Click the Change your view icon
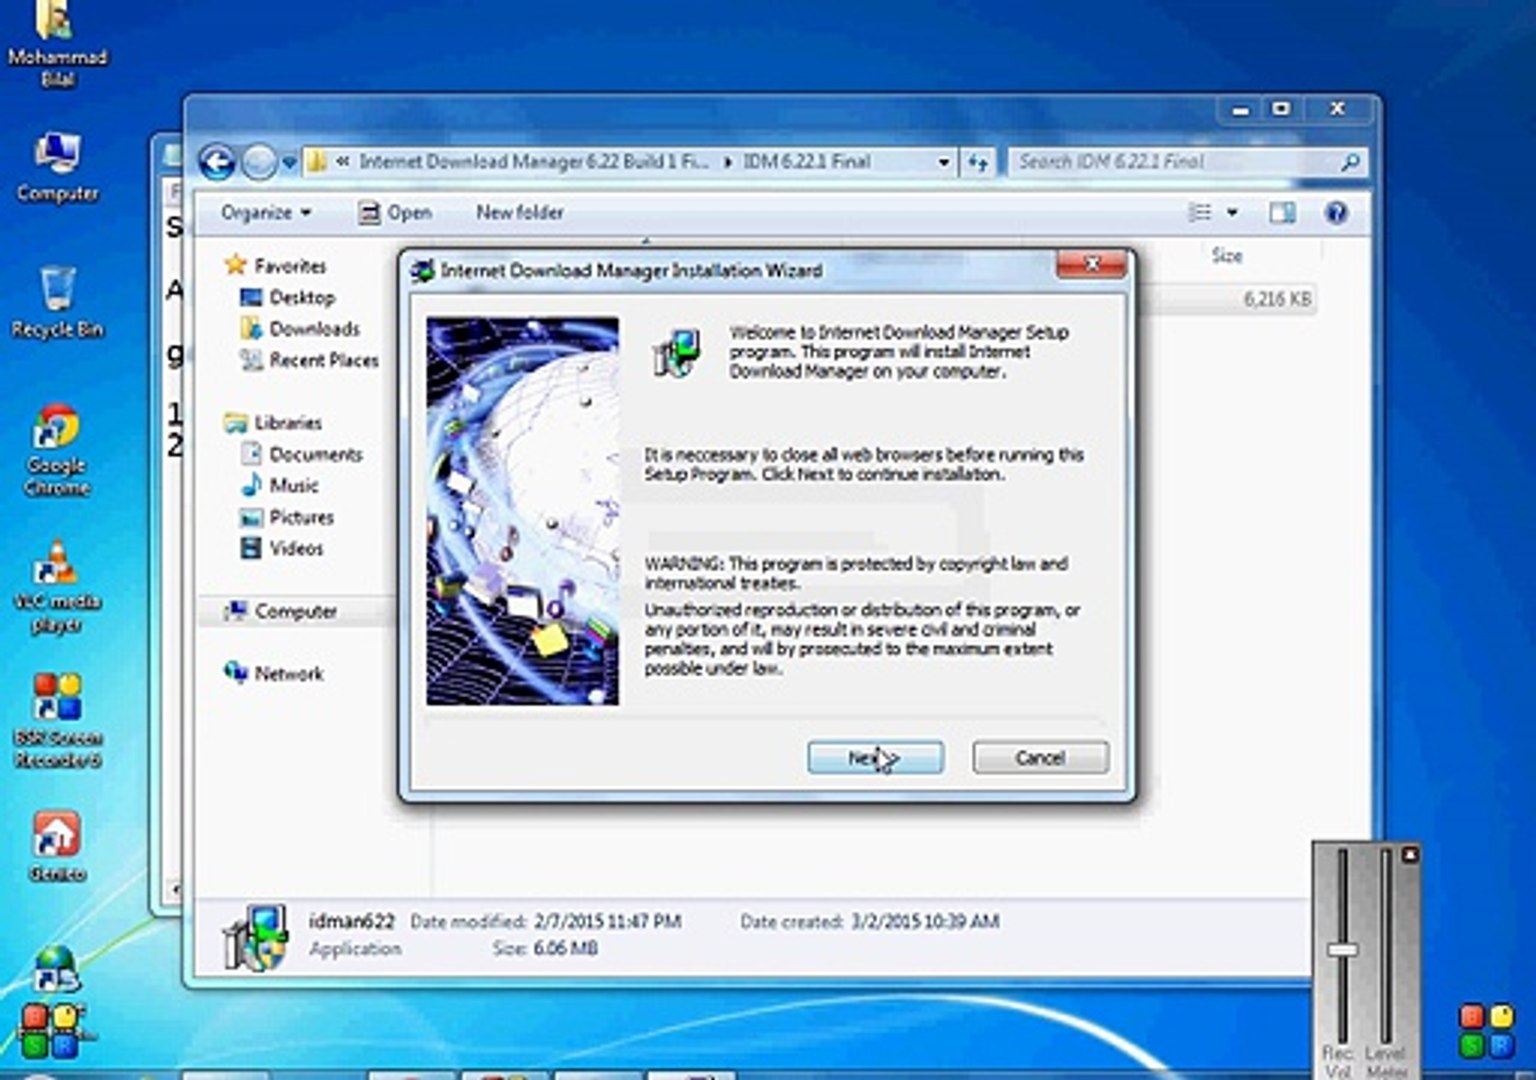 pos(1199,212)
